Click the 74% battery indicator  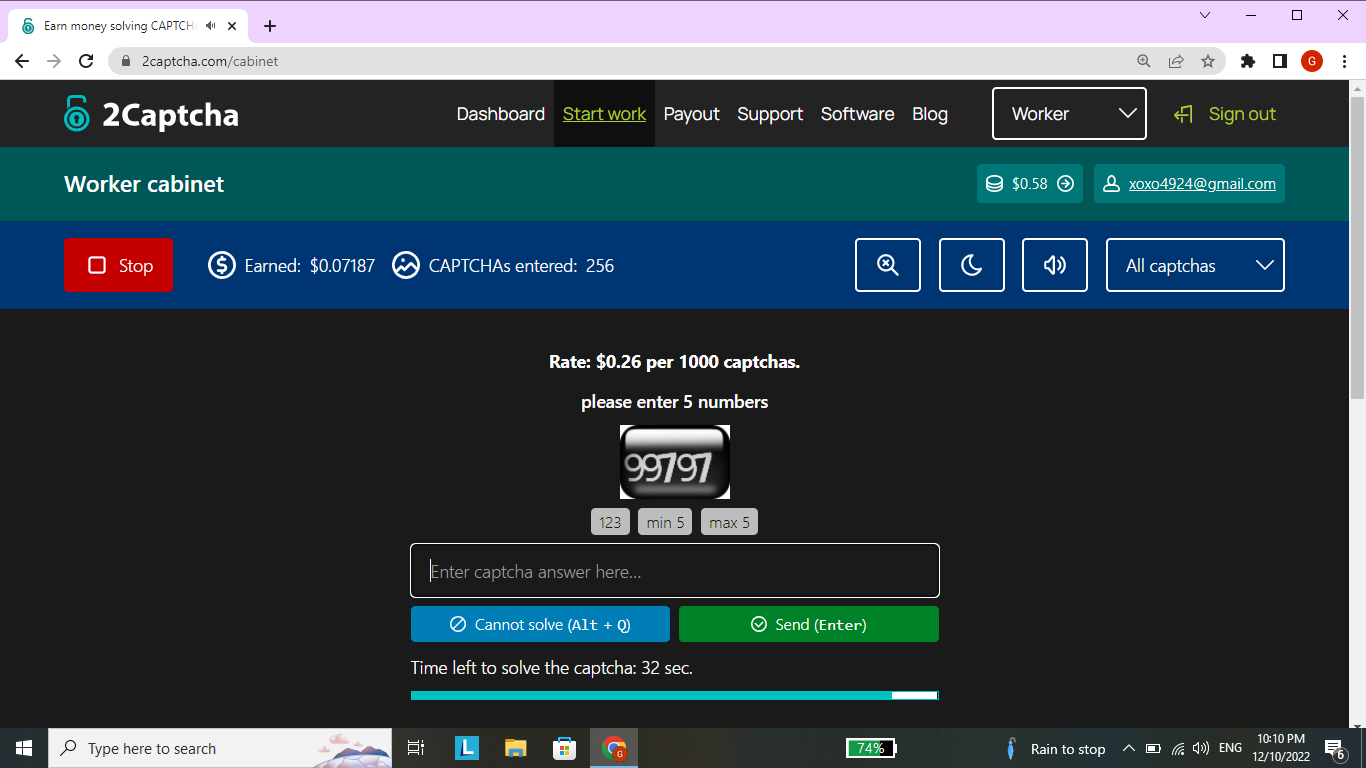tap(871, 748)
